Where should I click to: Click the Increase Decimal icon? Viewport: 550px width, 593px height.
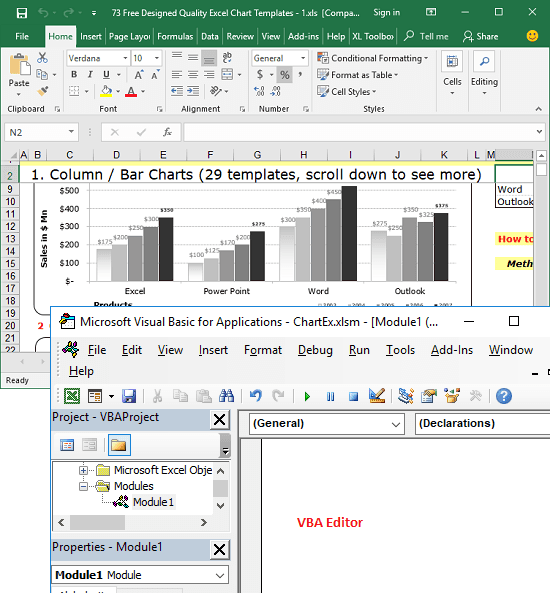pyautogui.click(x=259, y=91)
